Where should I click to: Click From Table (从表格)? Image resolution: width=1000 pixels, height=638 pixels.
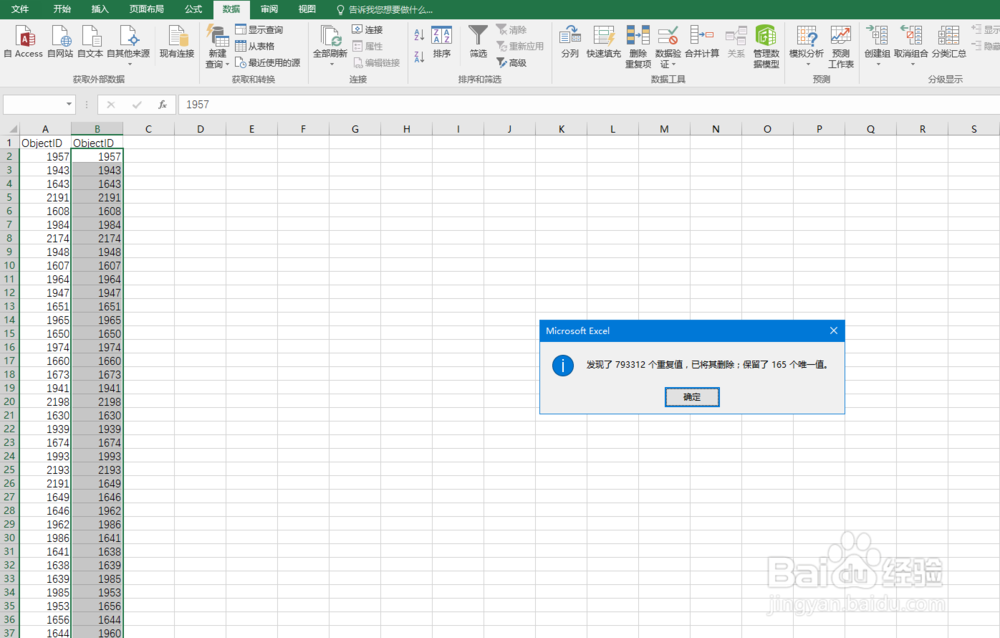[255, 46]
